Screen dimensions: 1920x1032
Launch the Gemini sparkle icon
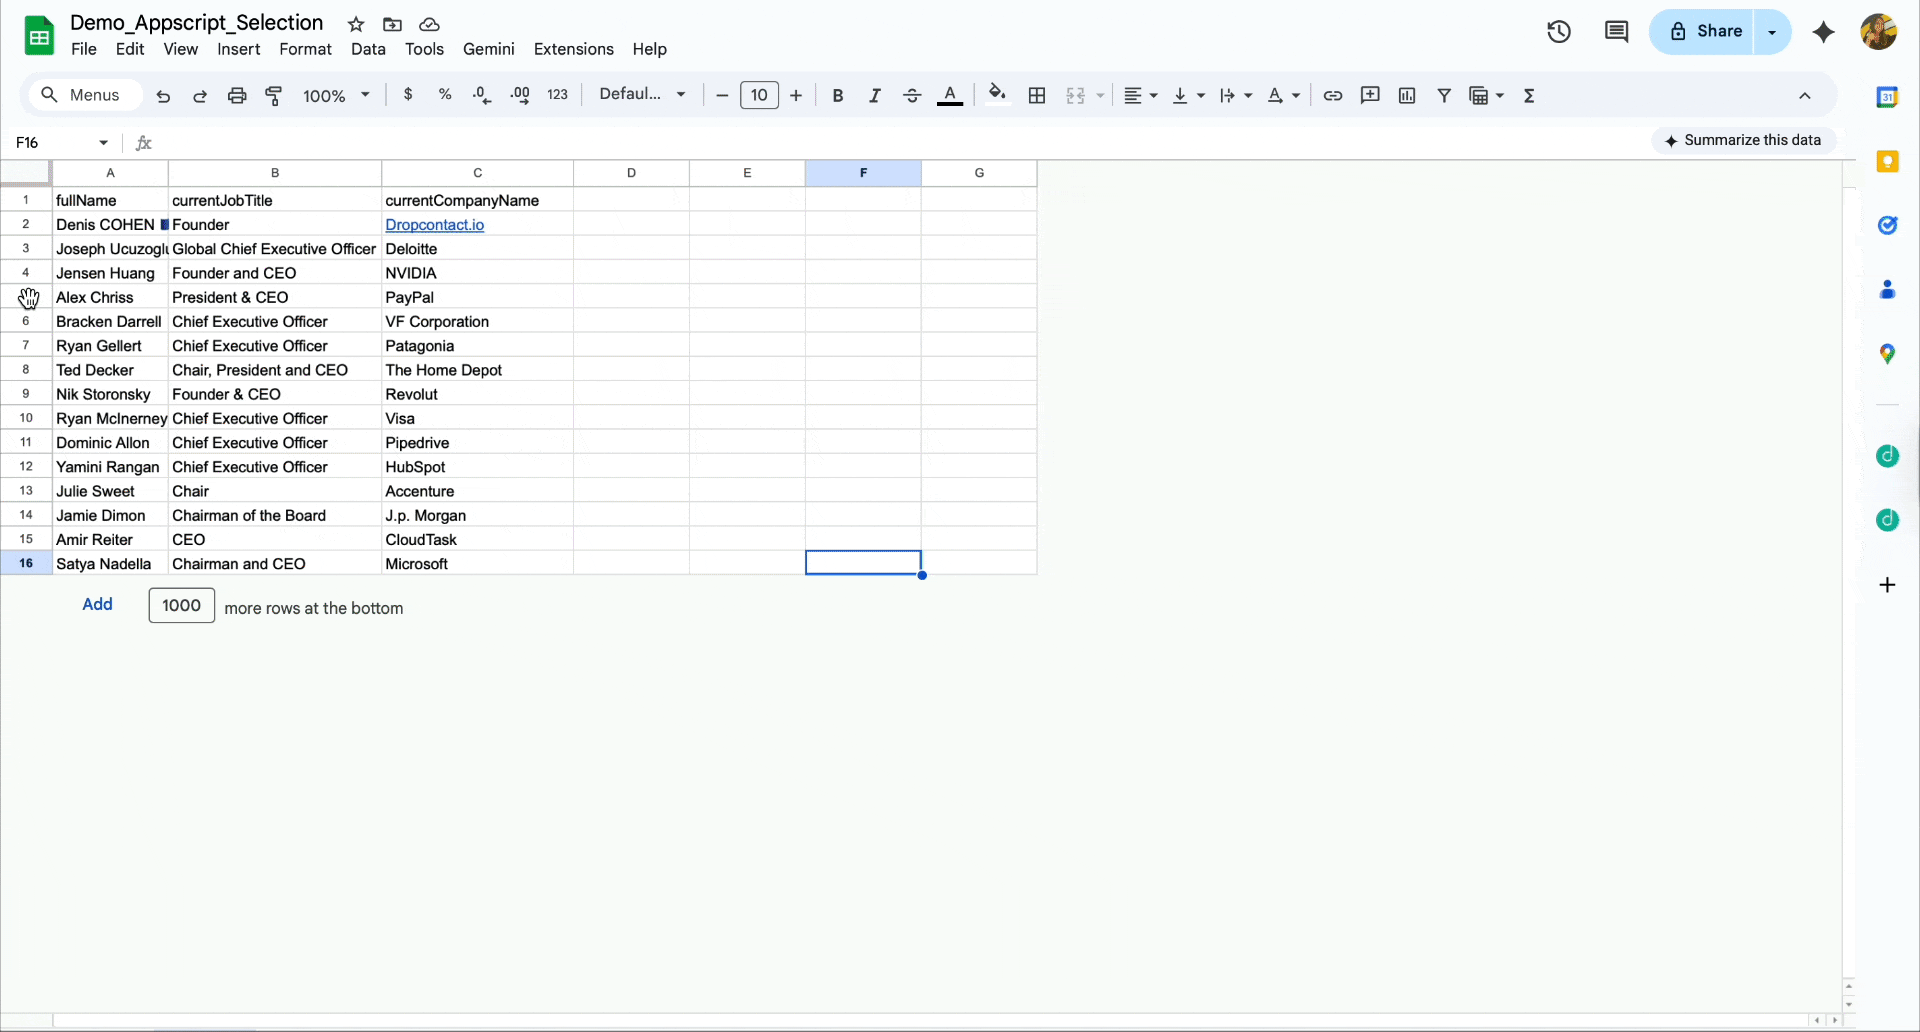point(1824,32)
